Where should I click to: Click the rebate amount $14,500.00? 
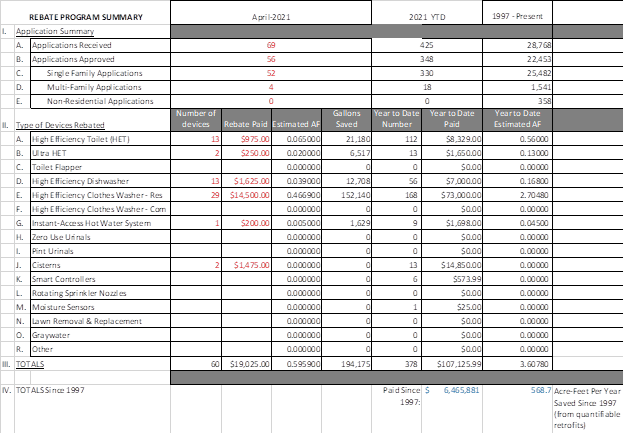250,195
